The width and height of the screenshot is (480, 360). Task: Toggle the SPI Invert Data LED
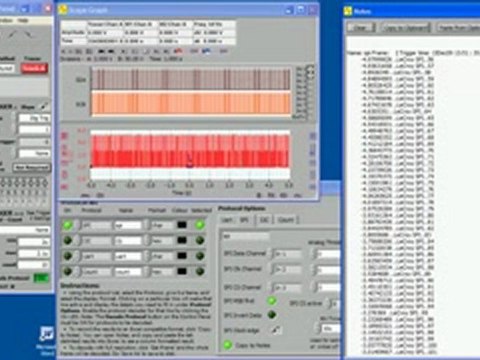pos(272,315)
